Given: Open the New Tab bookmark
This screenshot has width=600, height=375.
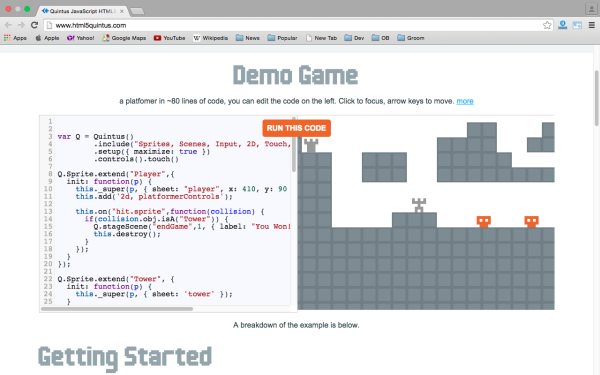Looking at the screenshot, I should (x=321, y=38).
